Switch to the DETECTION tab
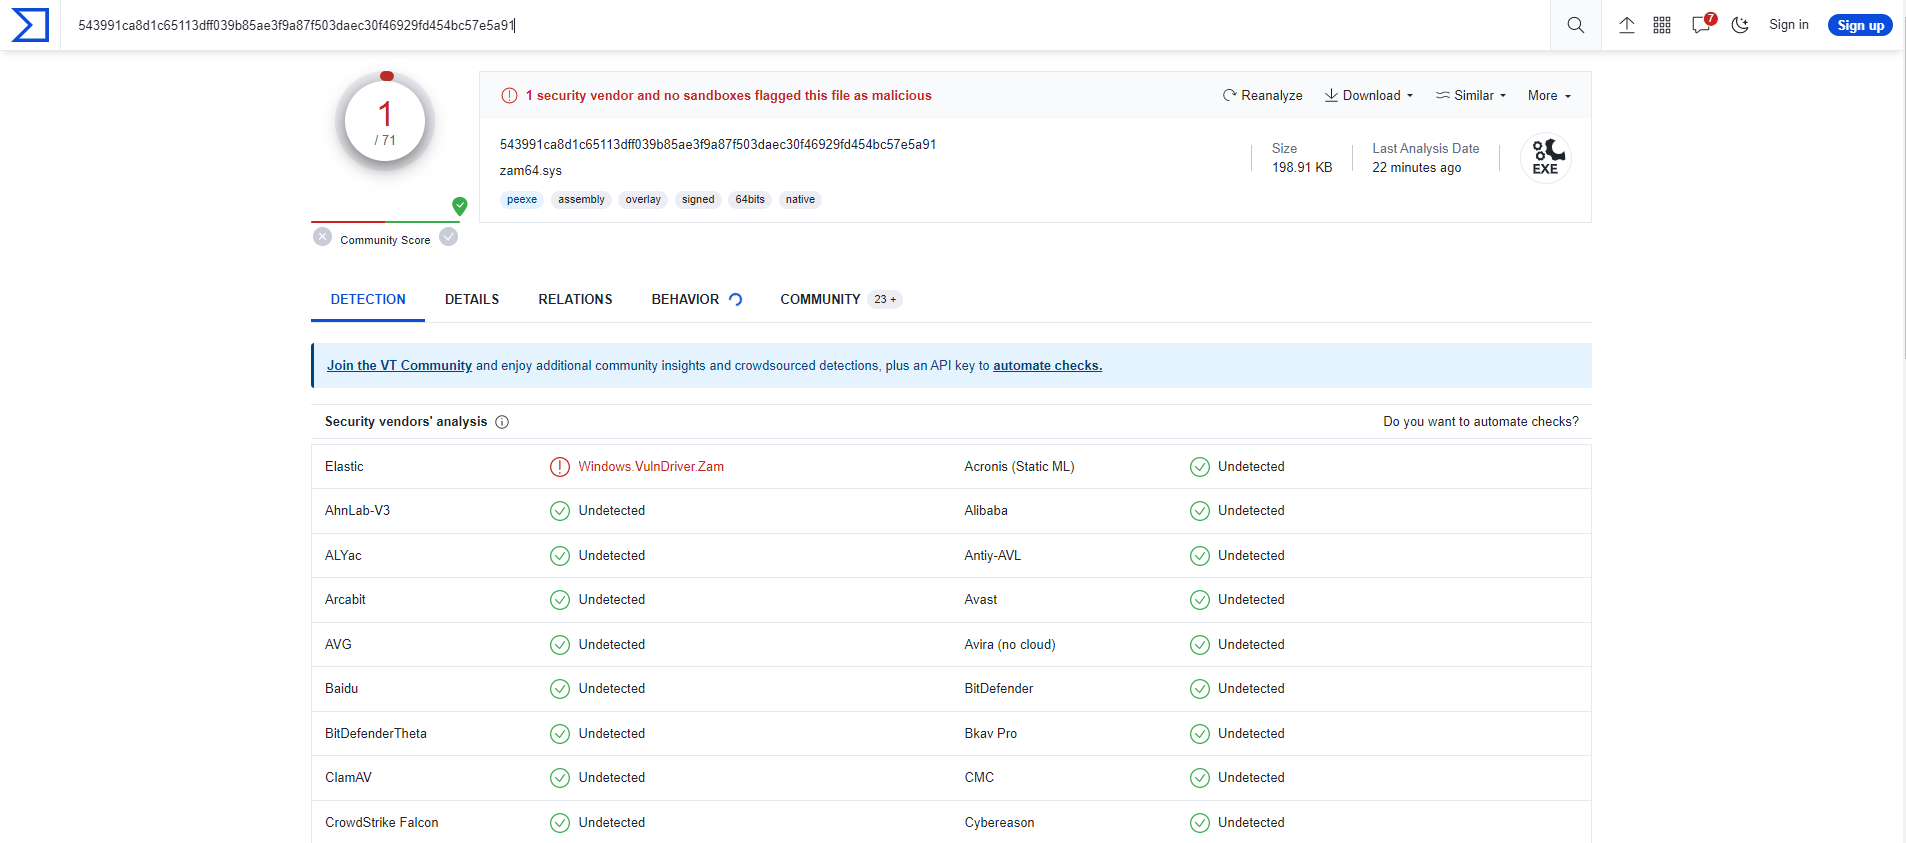 click(x=368, y=299)
